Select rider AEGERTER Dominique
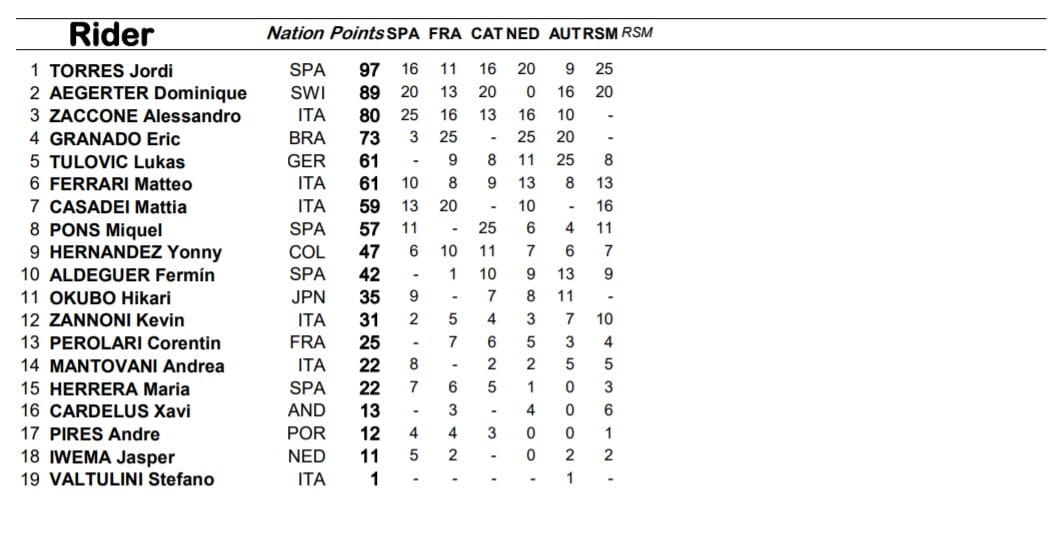Viewport: 1059px width, 533px height. [148, 94]
